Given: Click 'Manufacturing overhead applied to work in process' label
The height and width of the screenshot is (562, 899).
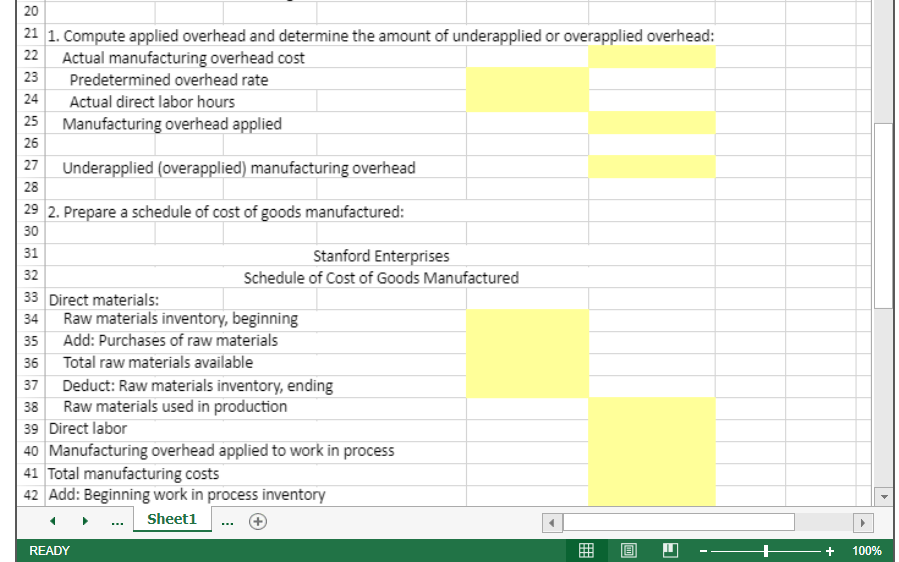Looking at the screenshot, I should pos(221,451).
